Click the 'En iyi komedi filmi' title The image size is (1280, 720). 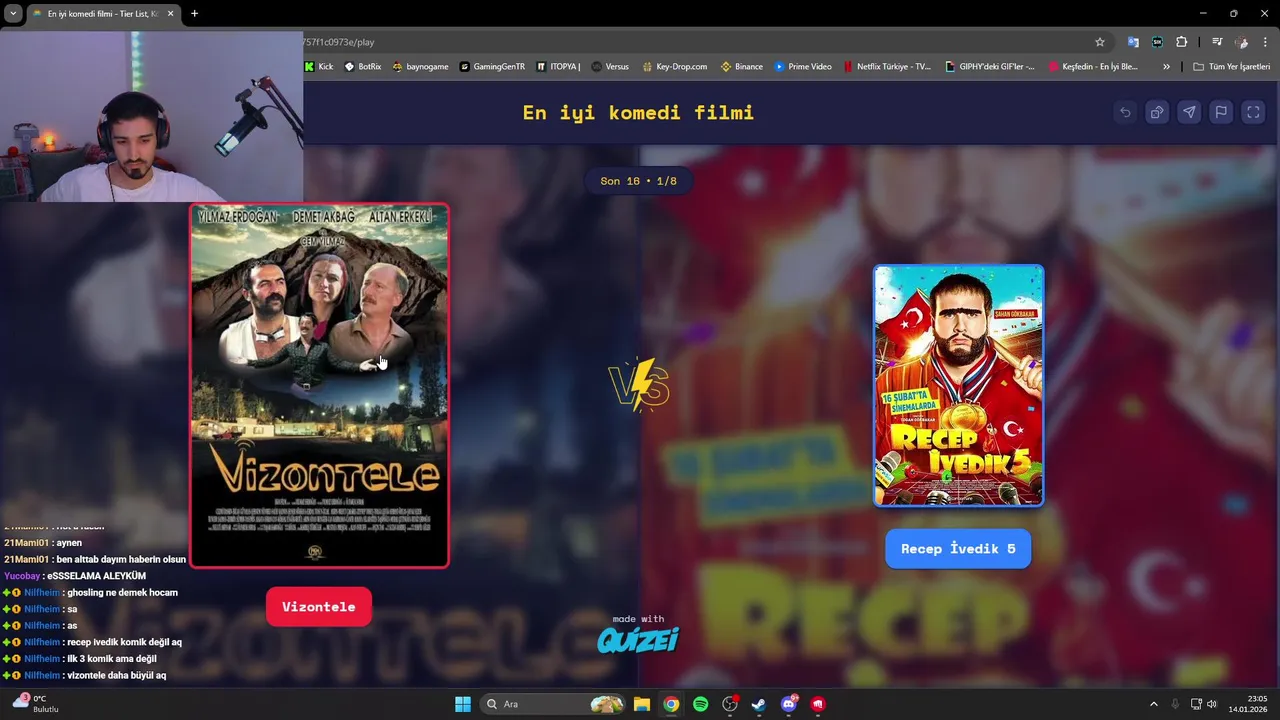coord(638,112)
